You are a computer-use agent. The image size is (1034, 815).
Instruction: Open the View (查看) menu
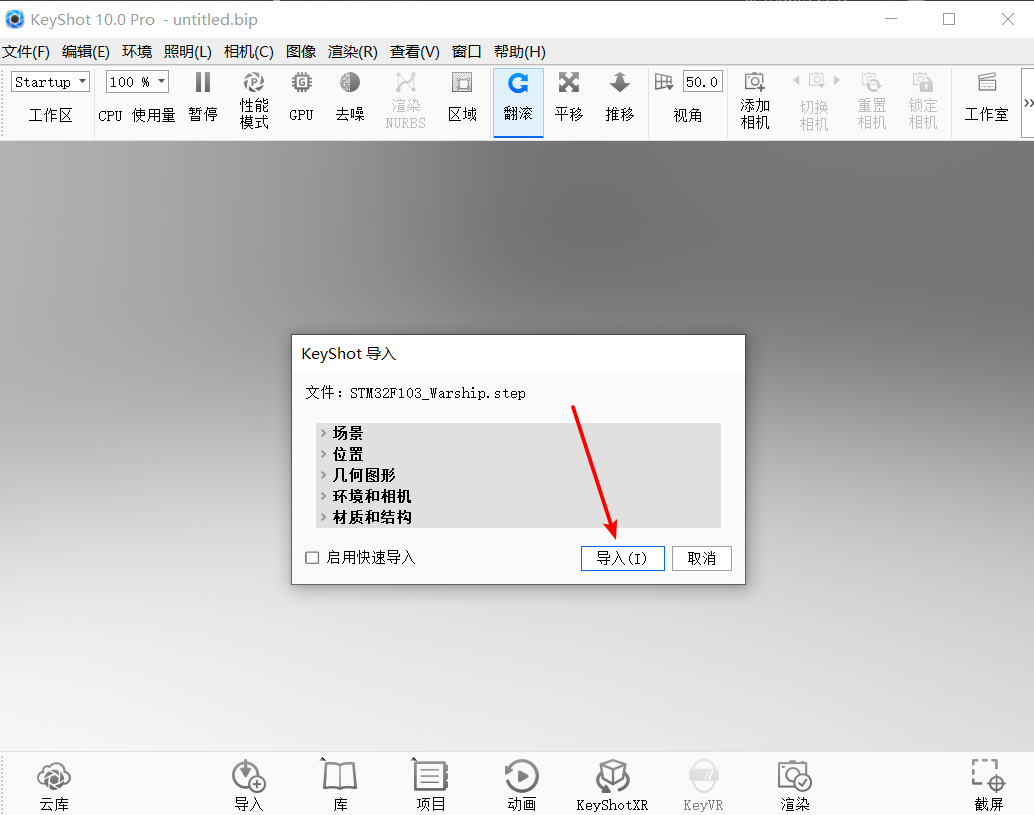415,51
